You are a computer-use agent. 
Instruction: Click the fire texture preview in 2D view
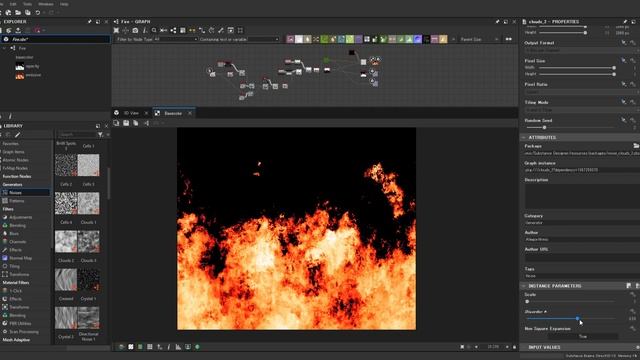click(296, 229)
